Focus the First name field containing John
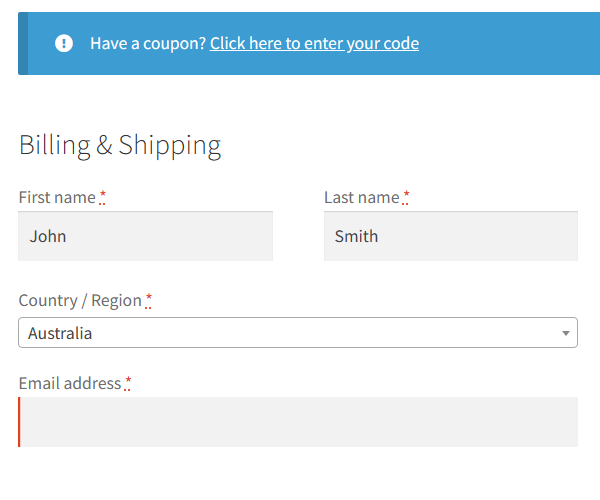The width and height of the screenshot is (600, 500). pos(145,236)
